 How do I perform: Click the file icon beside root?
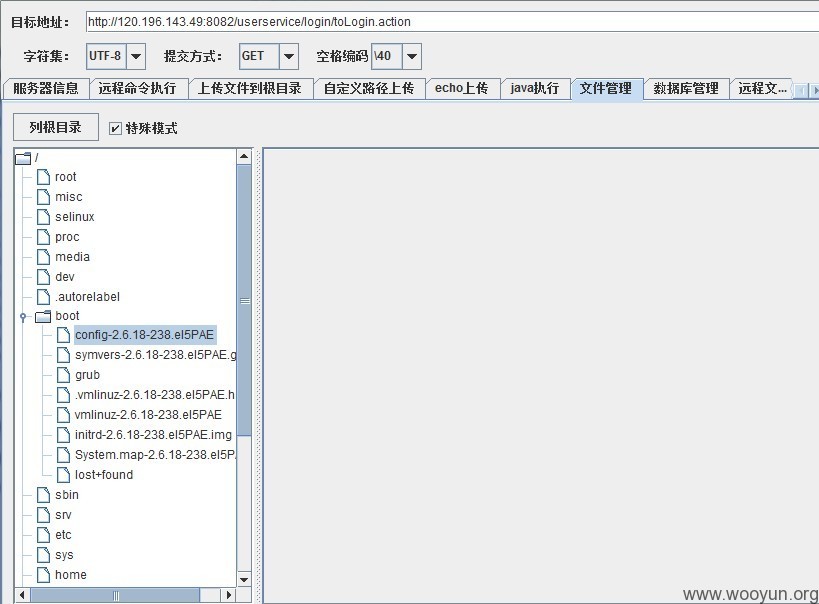43,177
